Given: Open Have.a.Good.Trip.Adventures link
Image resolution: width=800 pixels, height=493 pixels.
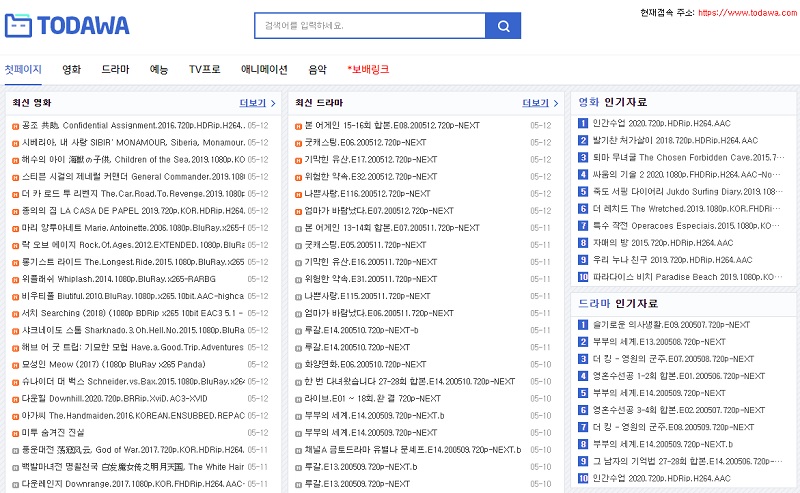Looking at the screenshot, I should click(x=133, y=348).
